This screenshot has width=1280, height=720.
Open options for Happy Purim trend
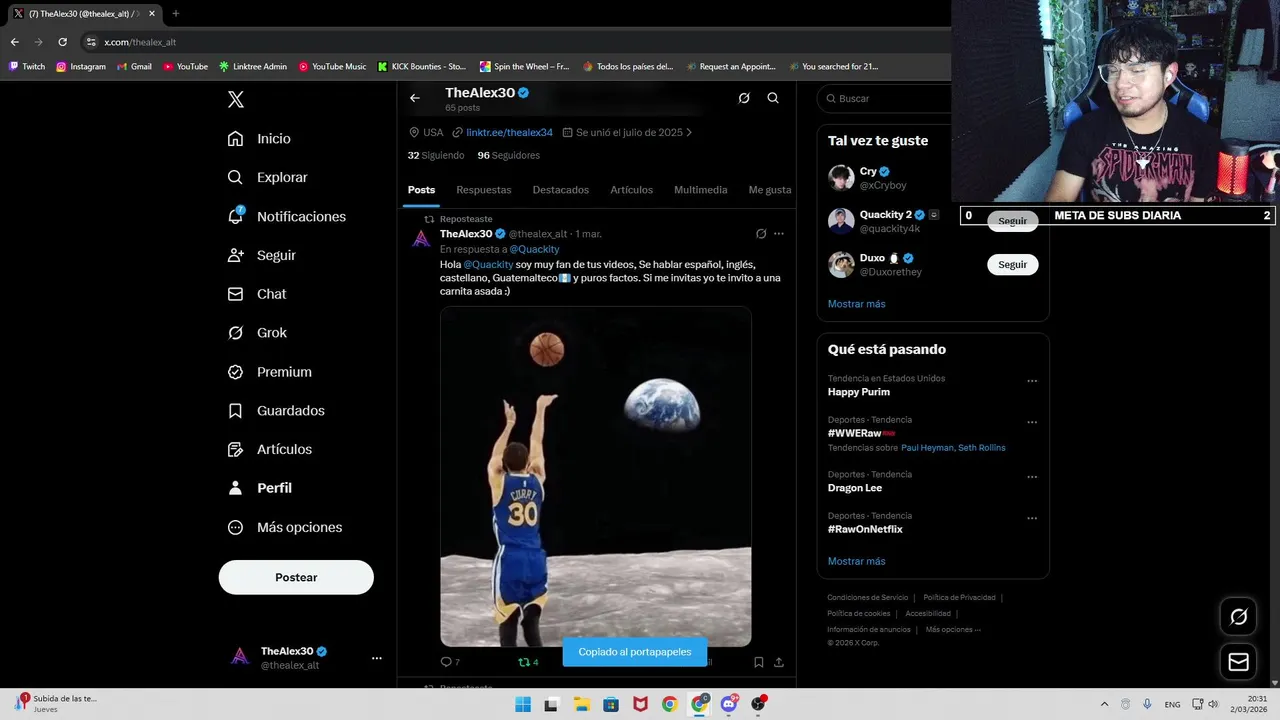1032,381
